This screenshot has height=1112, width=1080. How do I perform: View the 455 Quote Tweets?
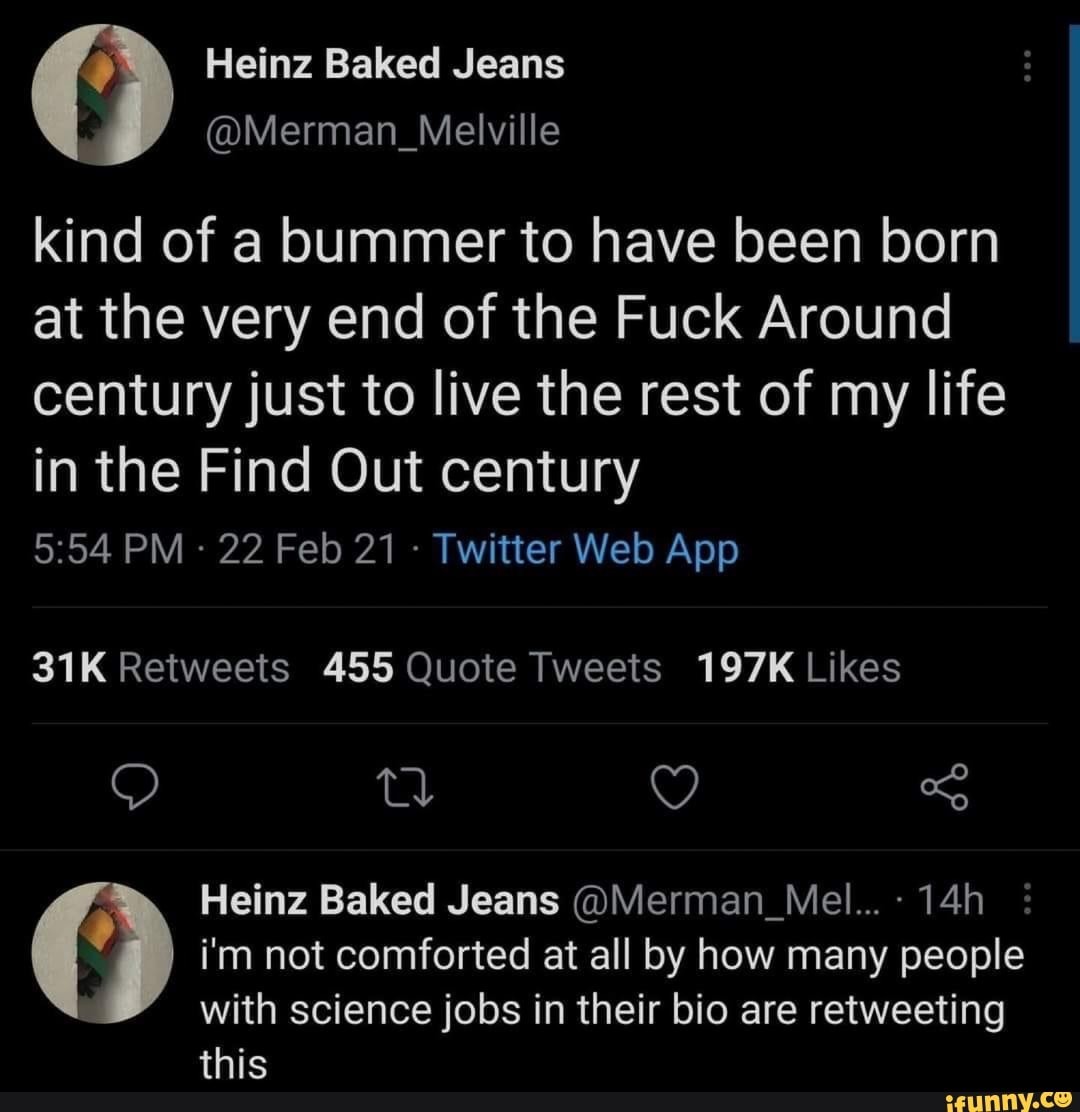pyautogui.click(x=492, y=667)
